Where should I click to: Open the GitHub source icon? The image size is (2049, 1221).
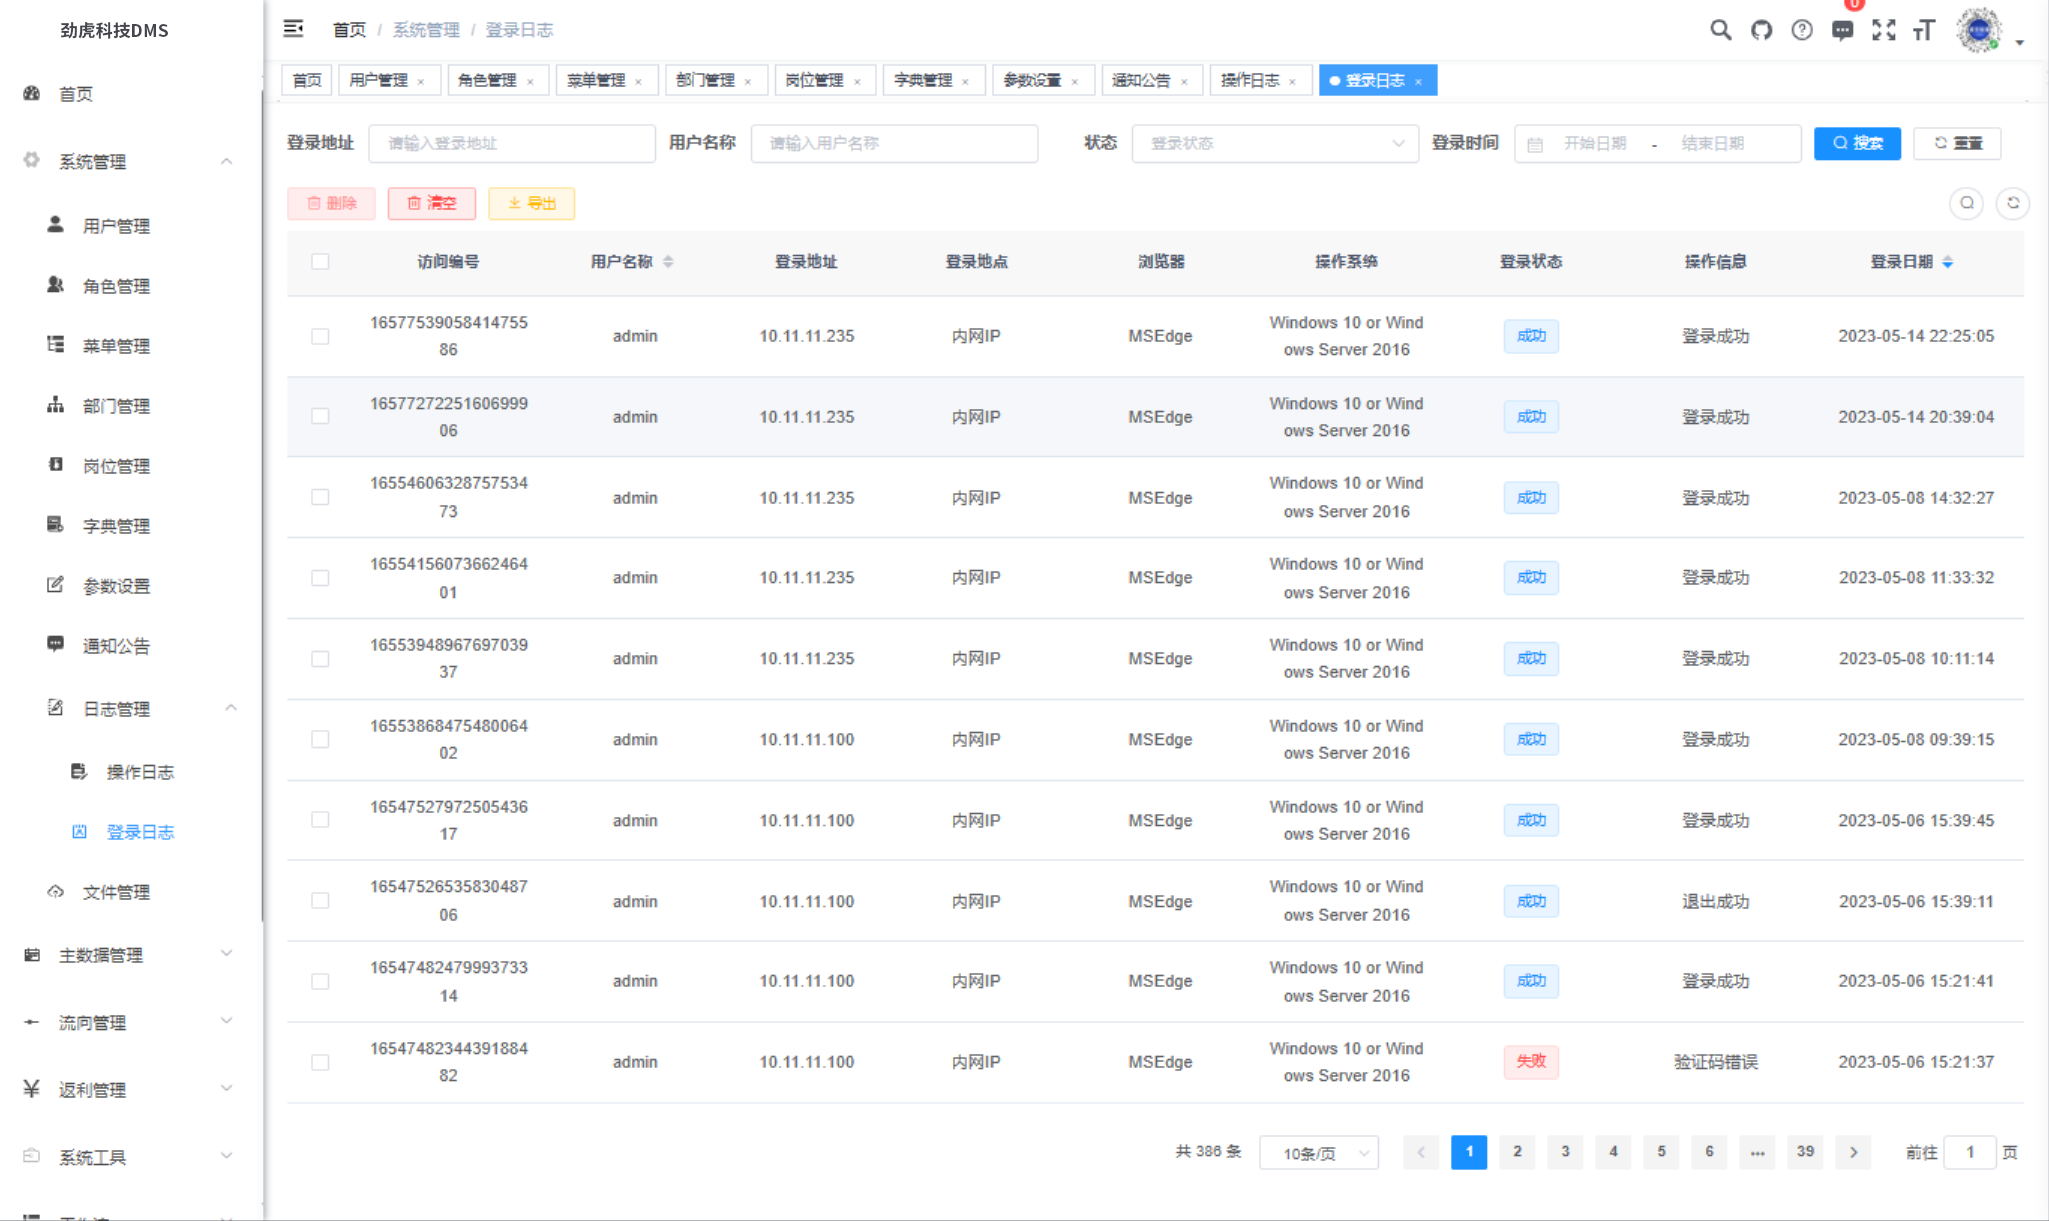pos(1761,30)
